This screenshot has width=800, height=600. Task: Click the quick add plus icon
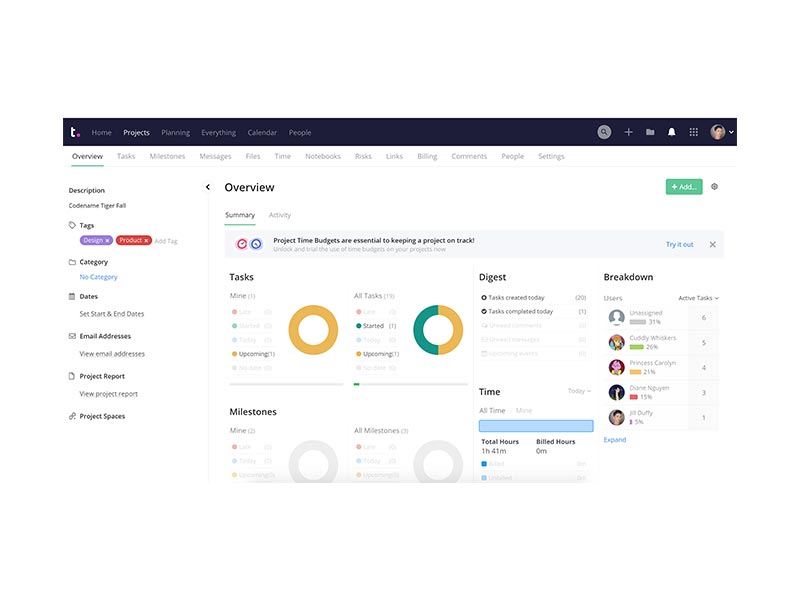[x=628, y=131]
